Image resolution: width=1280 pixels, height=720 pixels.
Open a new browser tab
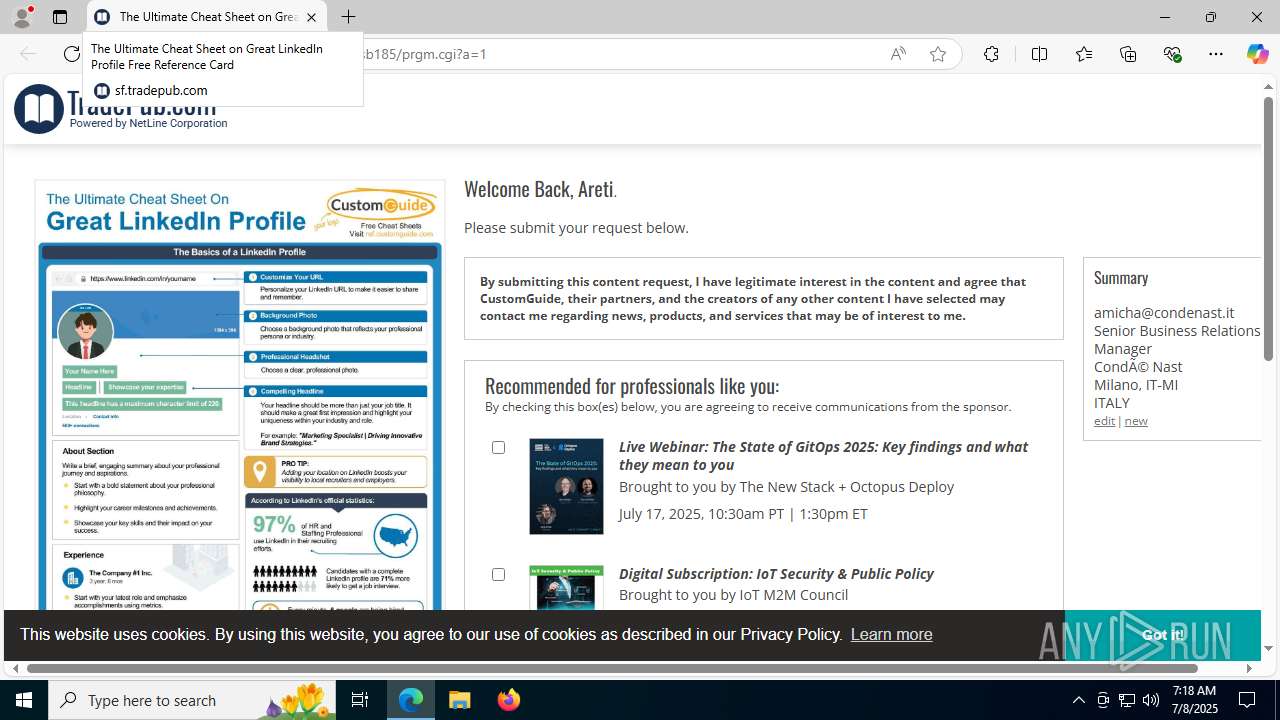348,17
